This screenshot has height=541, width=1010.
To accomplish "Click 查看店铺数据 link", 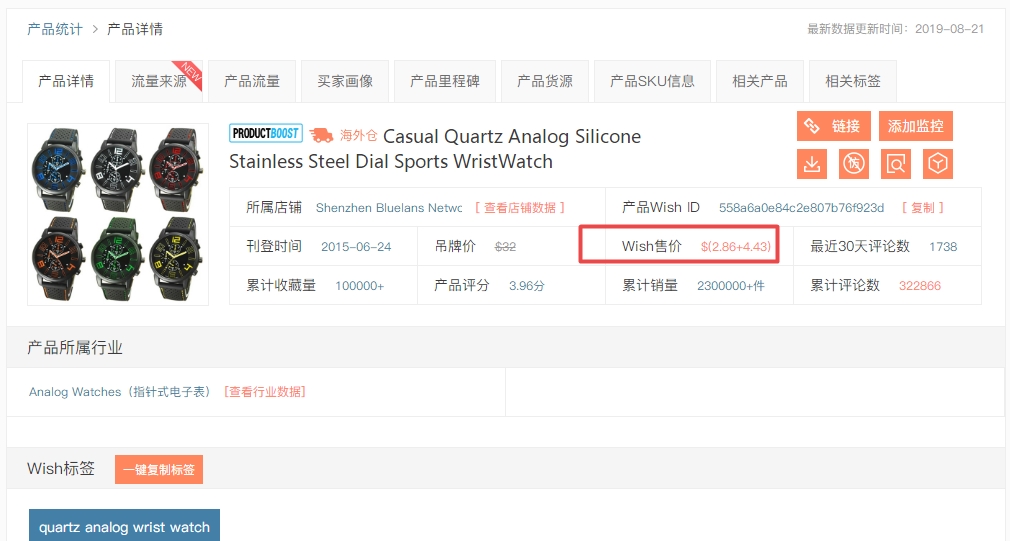I will tap(520, 208).
